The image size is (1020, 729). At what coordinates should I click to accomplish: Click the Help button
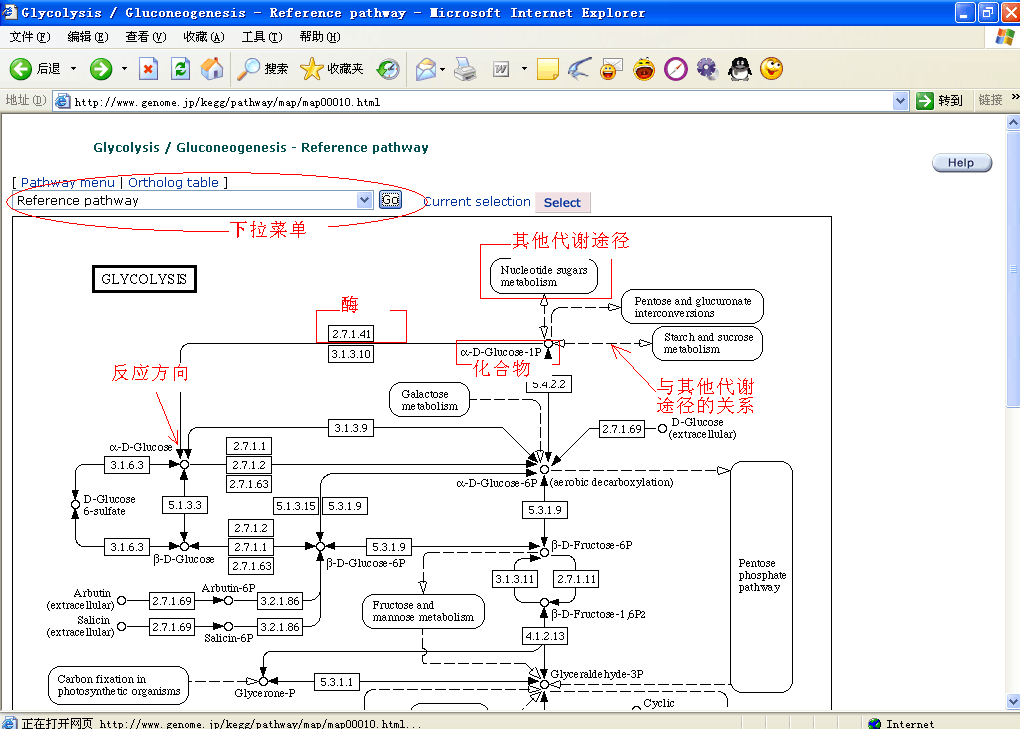[x=961, y=163]
